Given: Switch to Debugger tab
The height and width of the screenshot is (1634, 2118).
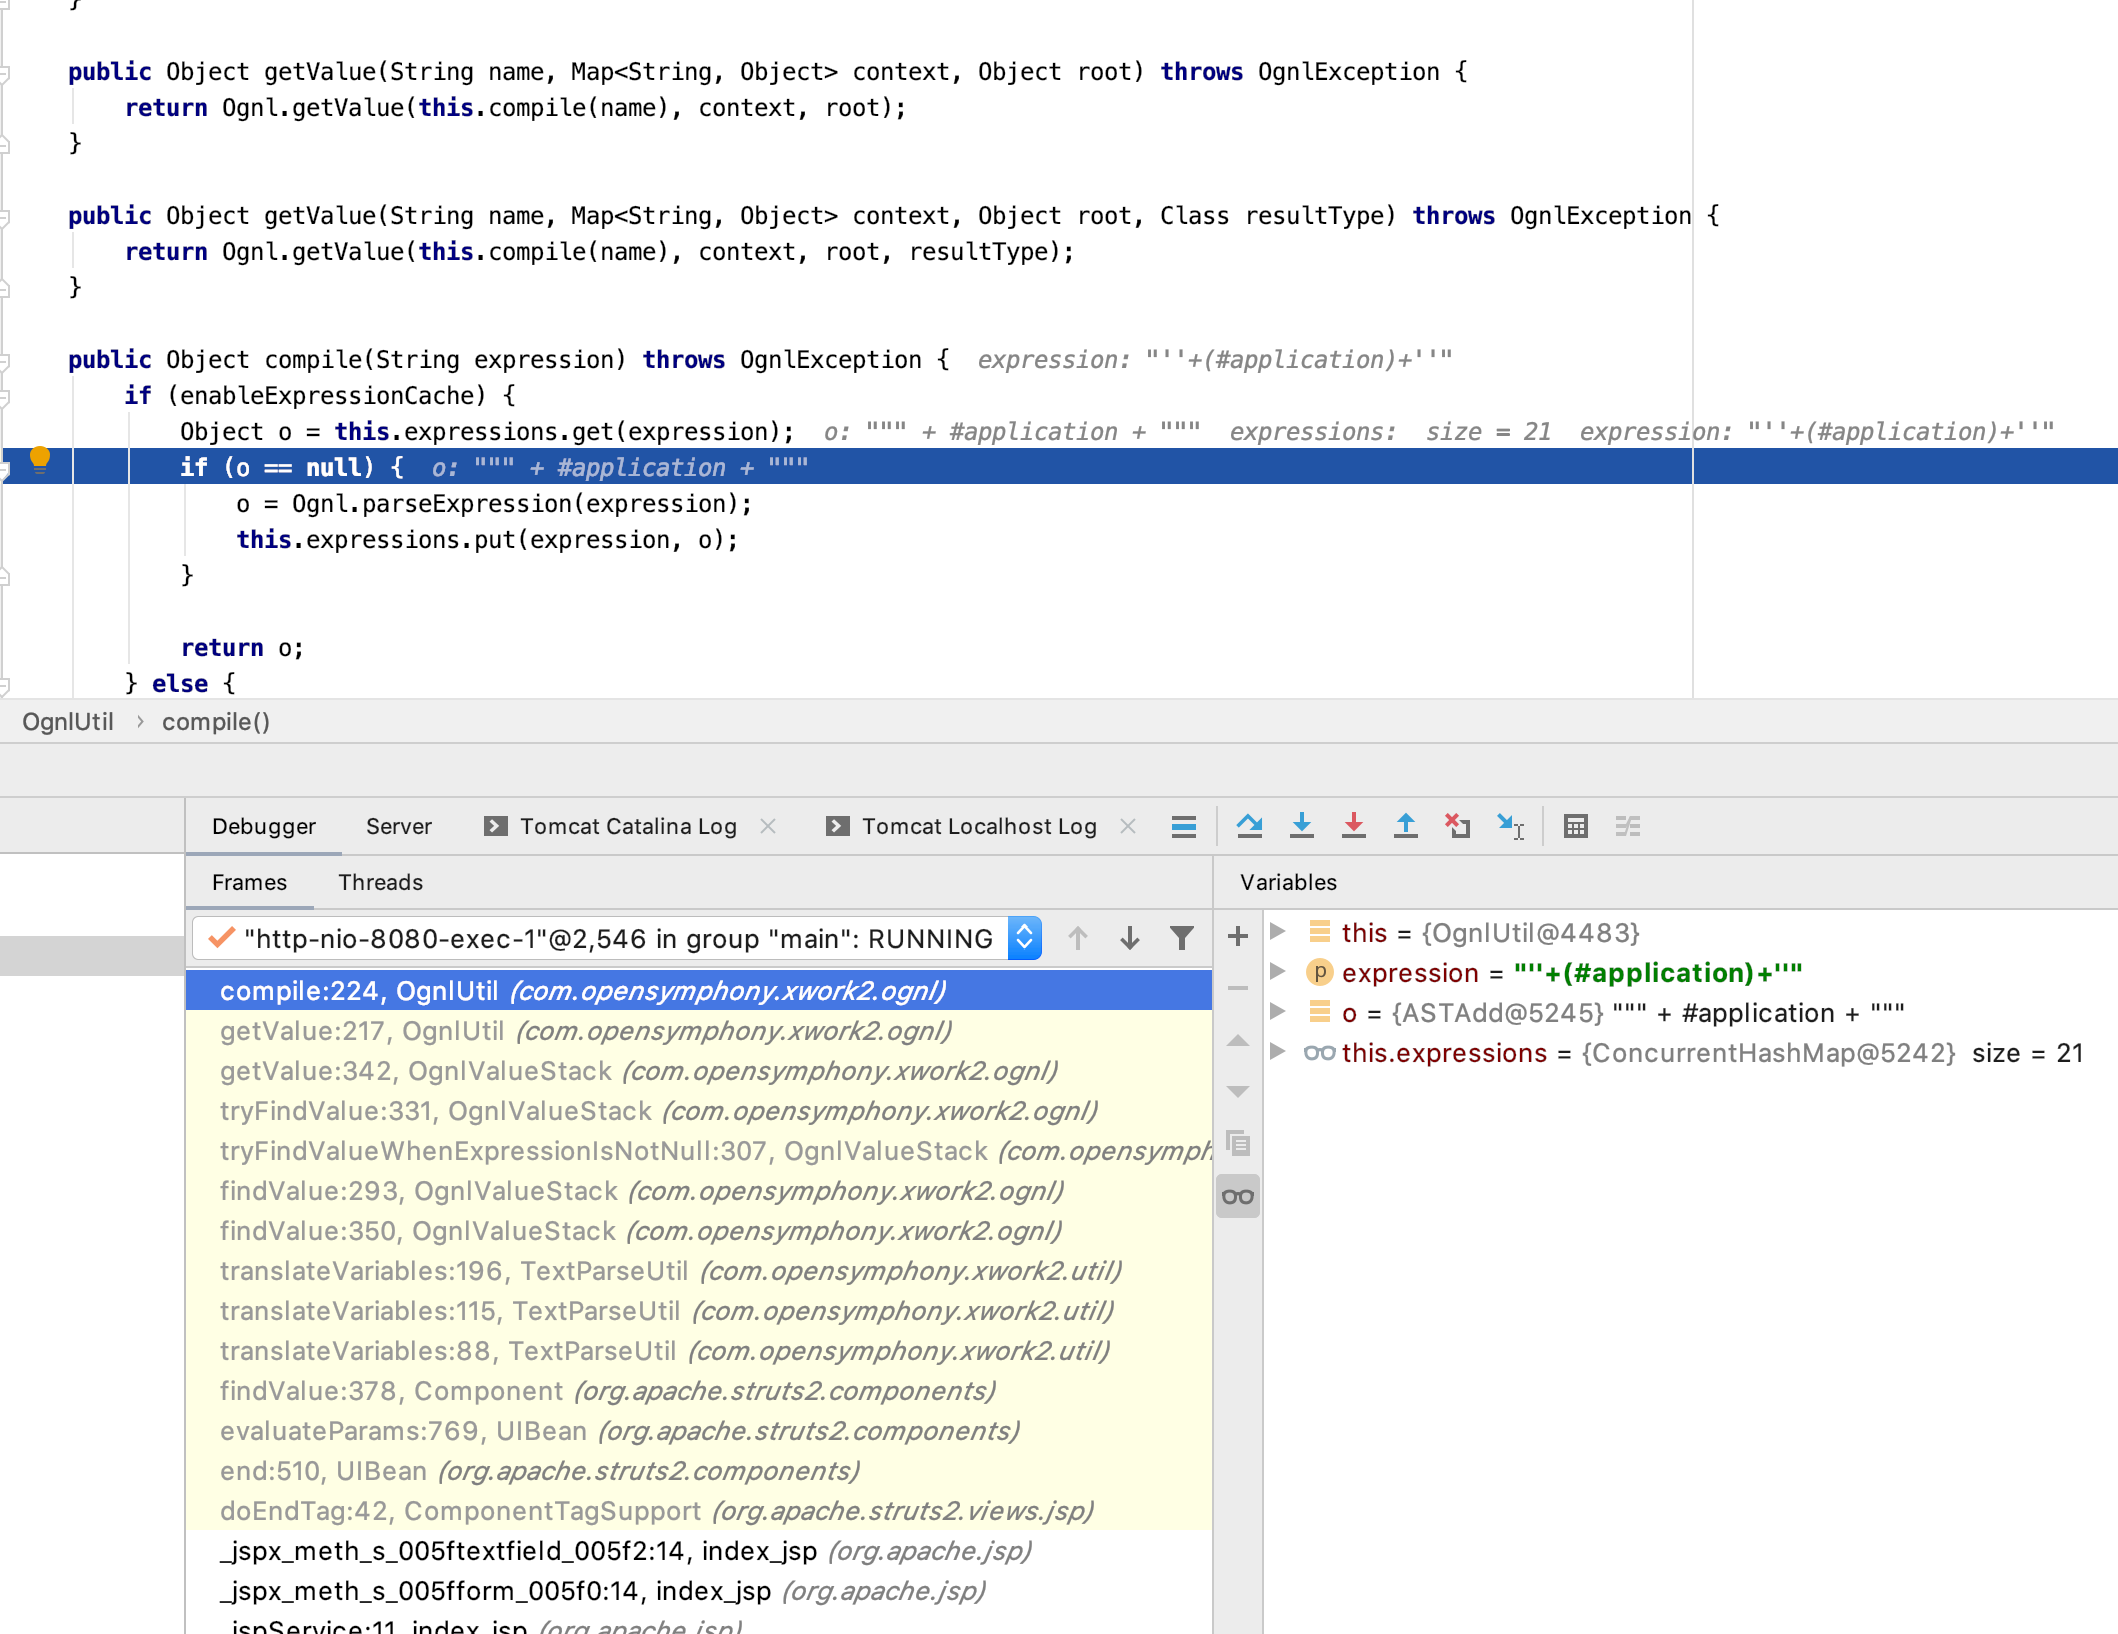Looking at the screenshot, I should (x=264, y=826).
